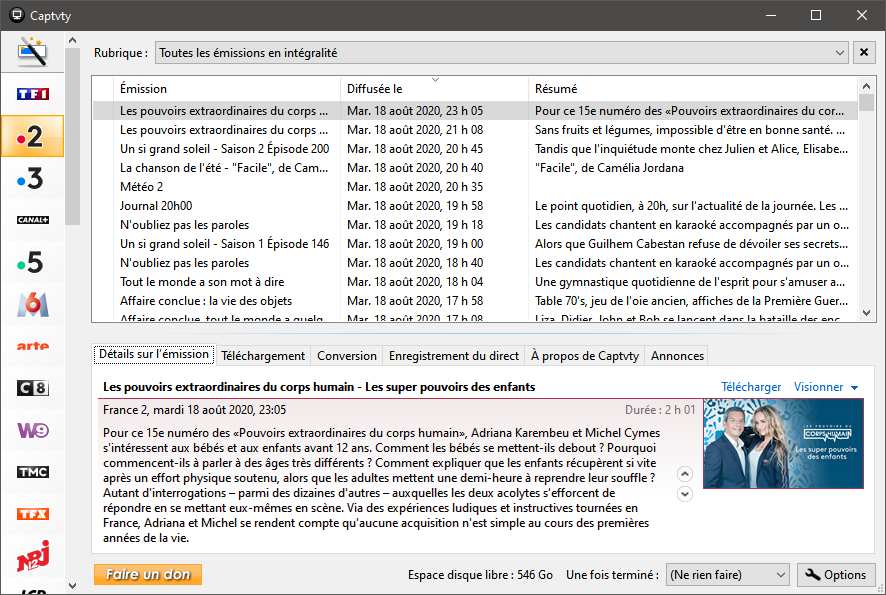Click channel sidebar scroll up arrow
The image size is (886, 595).
72,40
